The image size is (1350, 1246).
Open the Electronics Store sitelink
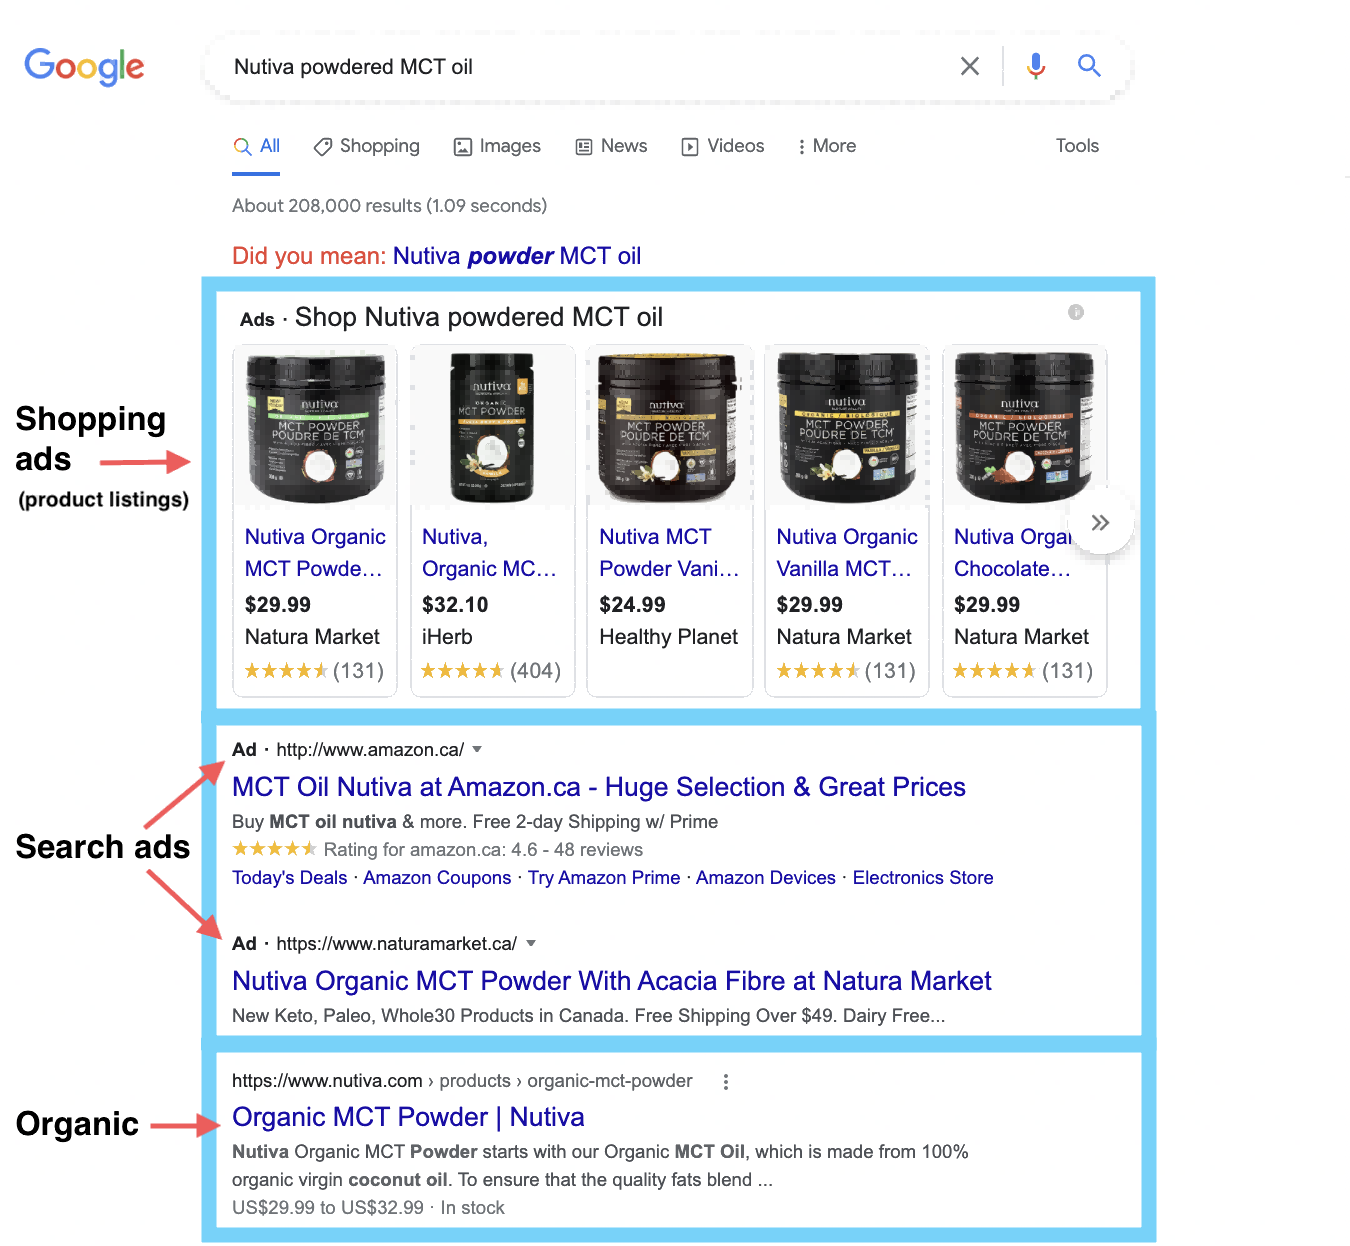tap(923, 878)
